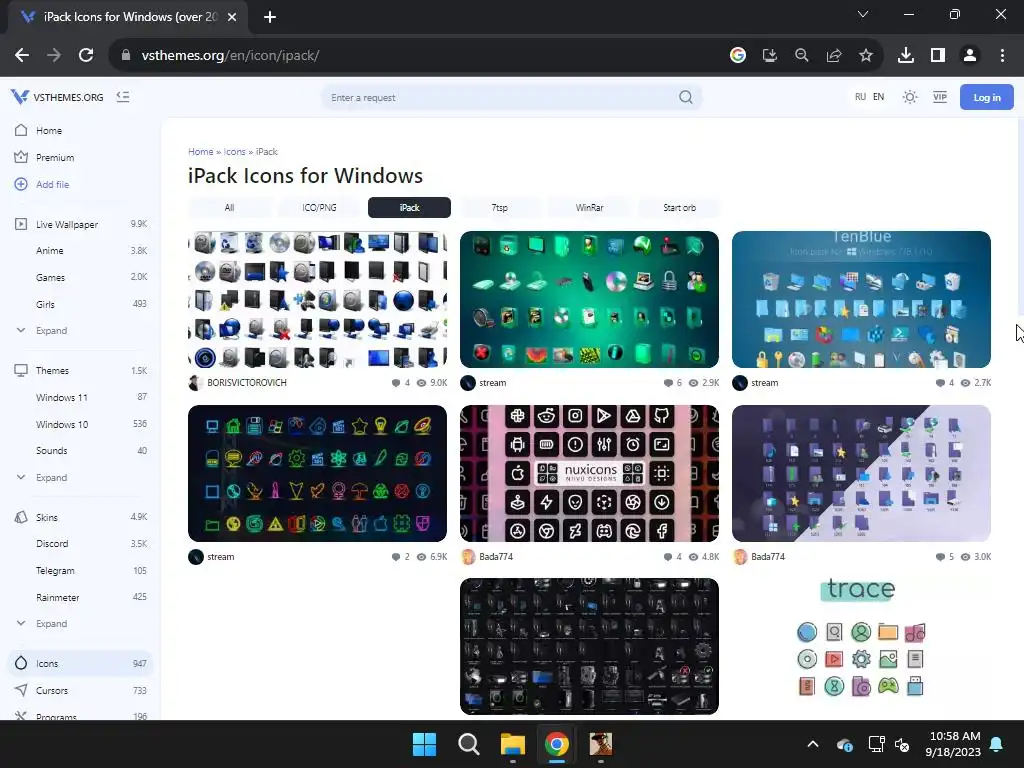Open the Anime category
The height and width of the screenshot is (768, 1024).
point(50,250)
